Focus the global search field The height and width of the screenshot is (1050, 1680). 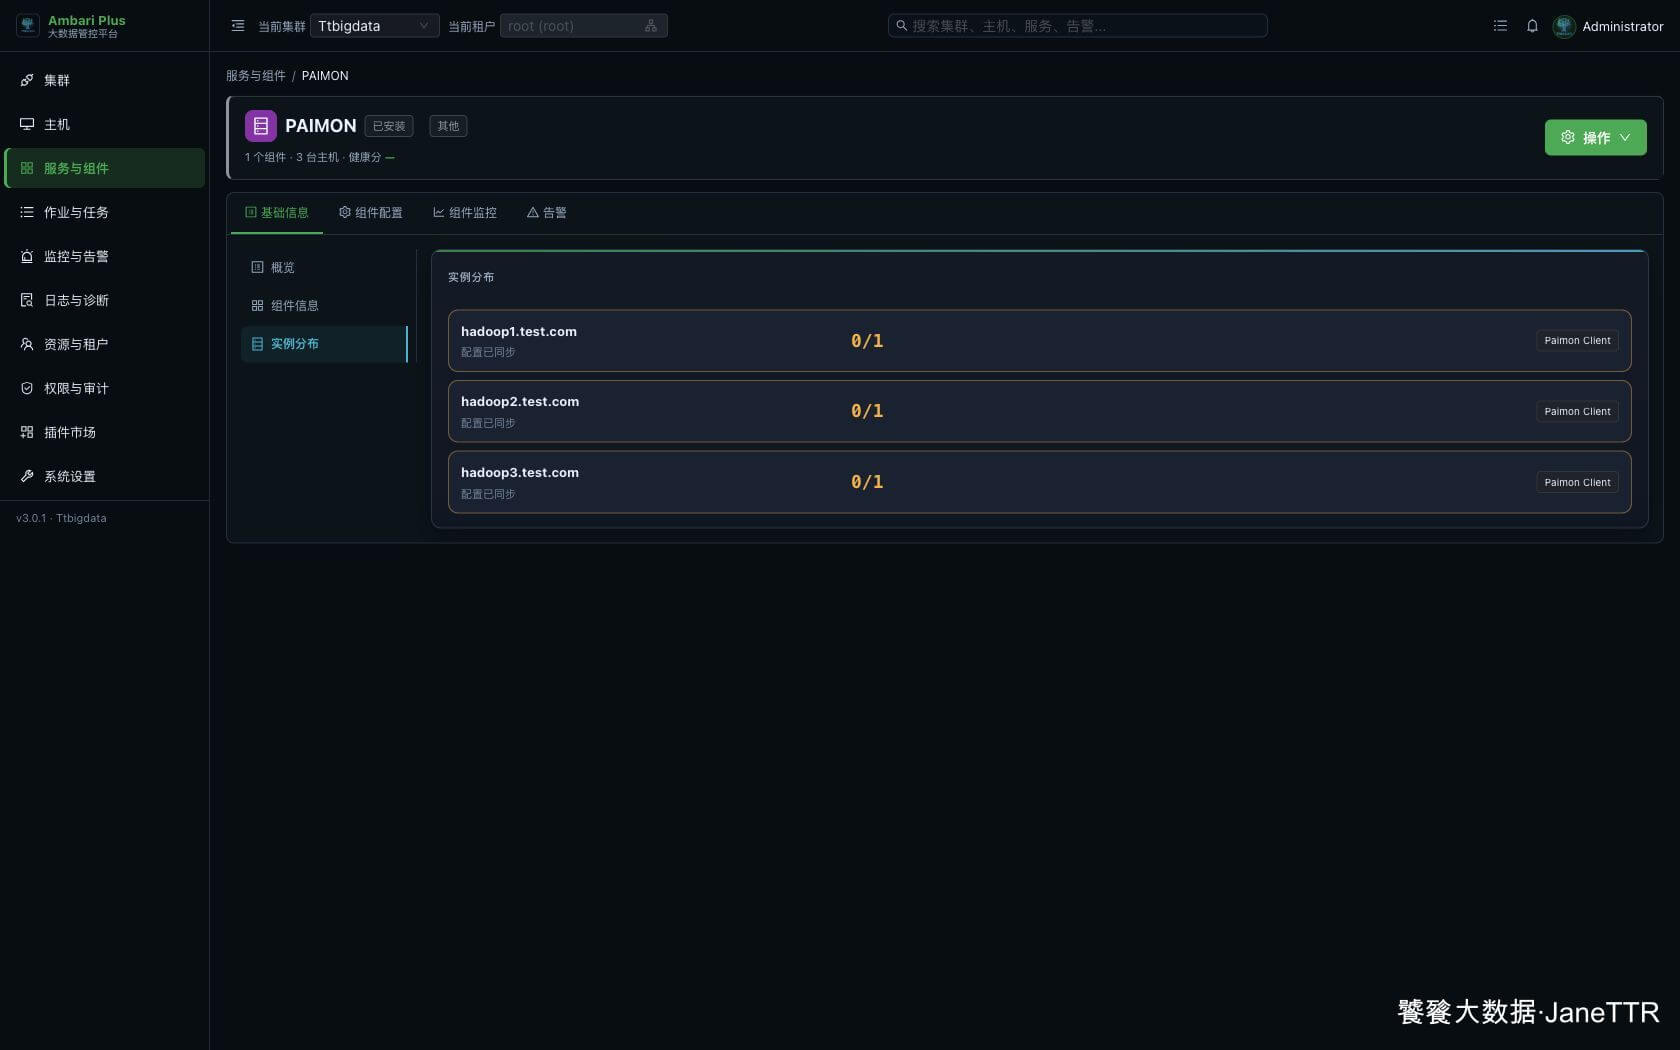[1078, 26]
